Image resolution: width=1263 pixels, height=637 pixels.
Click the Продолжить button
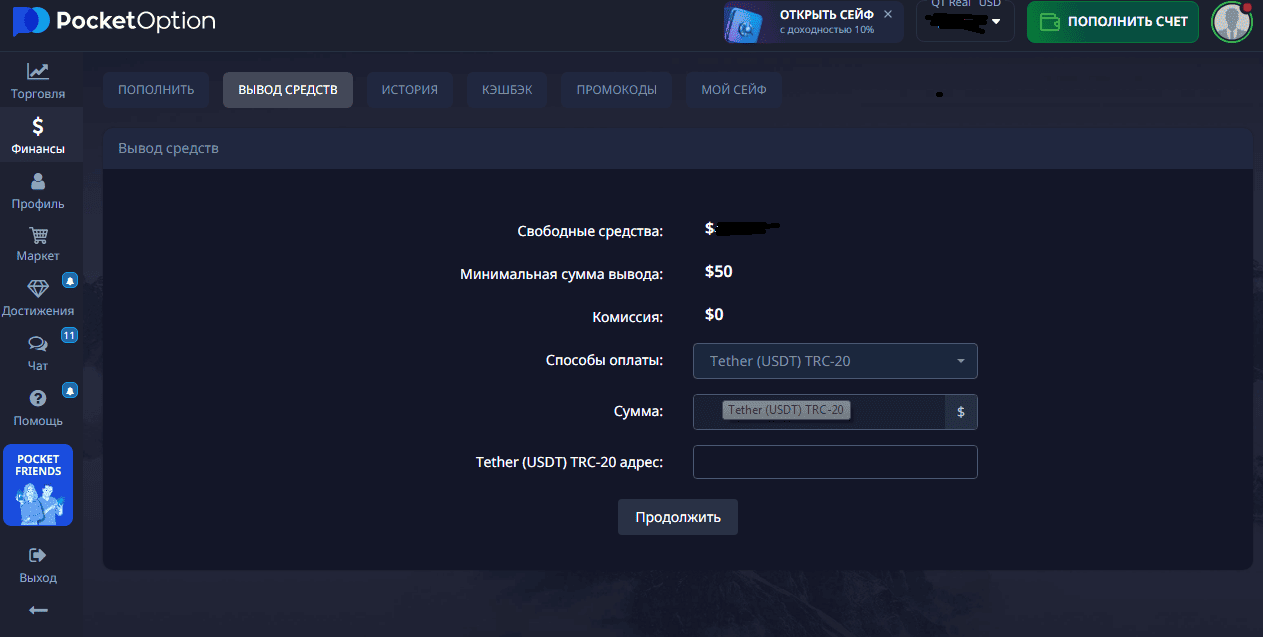click(x=678, y=517)
